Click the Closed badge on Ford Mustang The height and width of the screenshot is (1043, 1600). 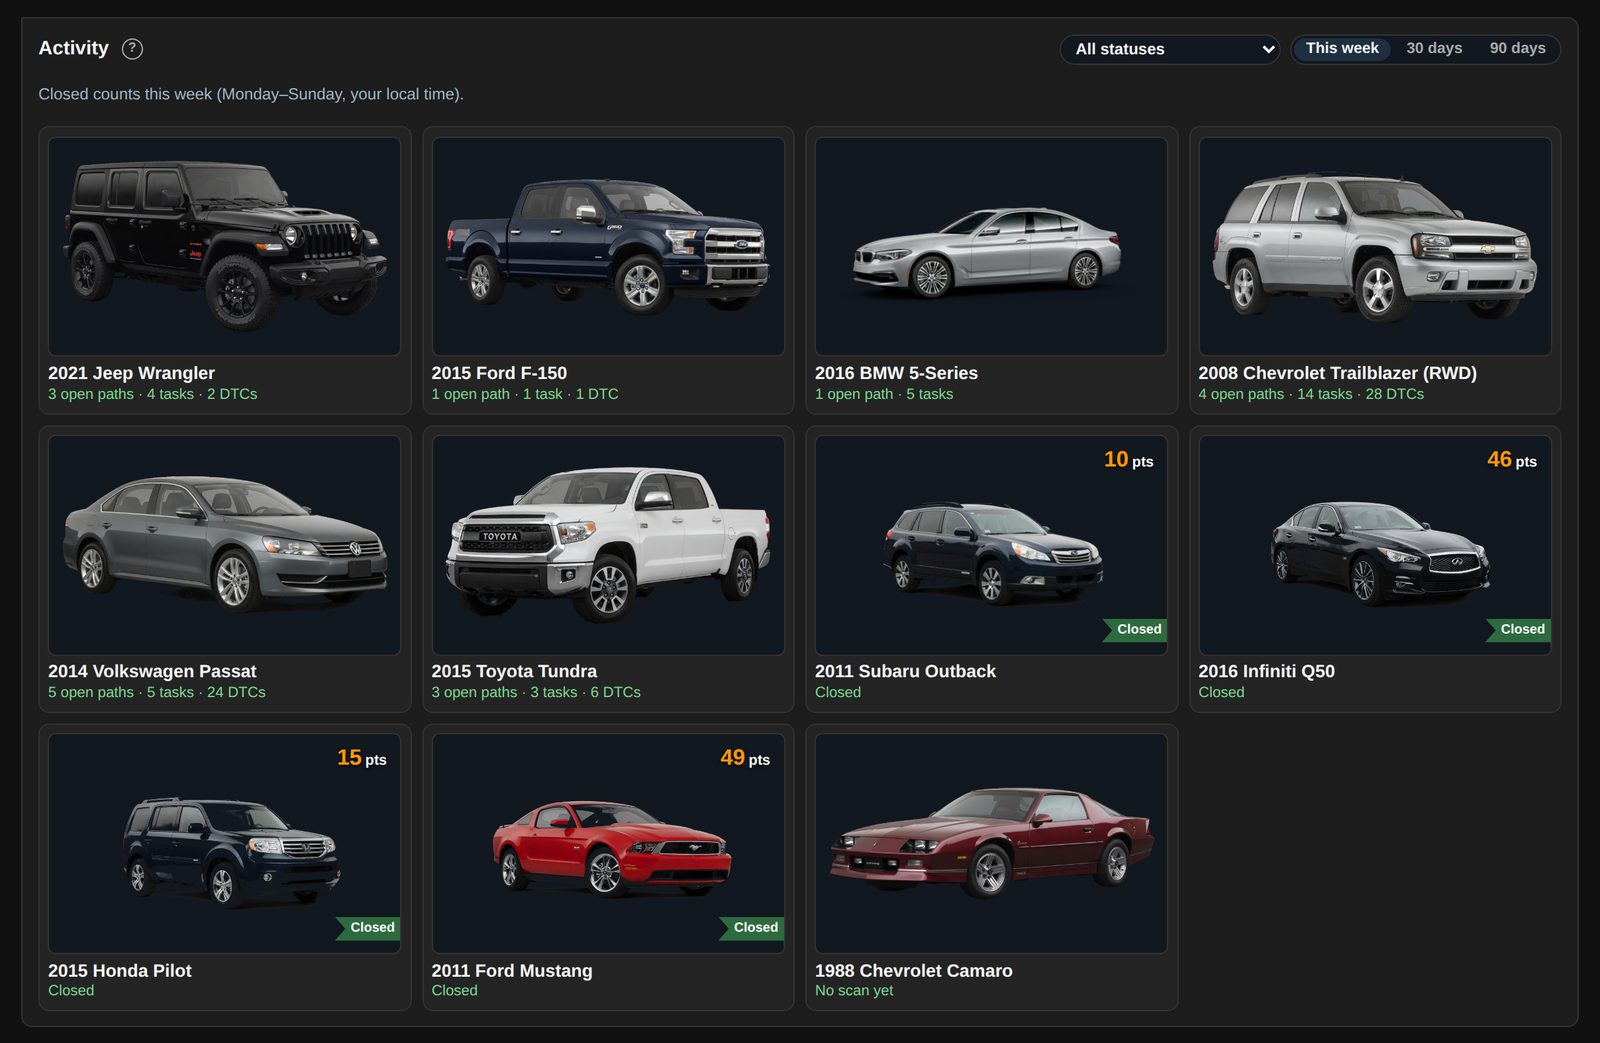tap(752, 927)
